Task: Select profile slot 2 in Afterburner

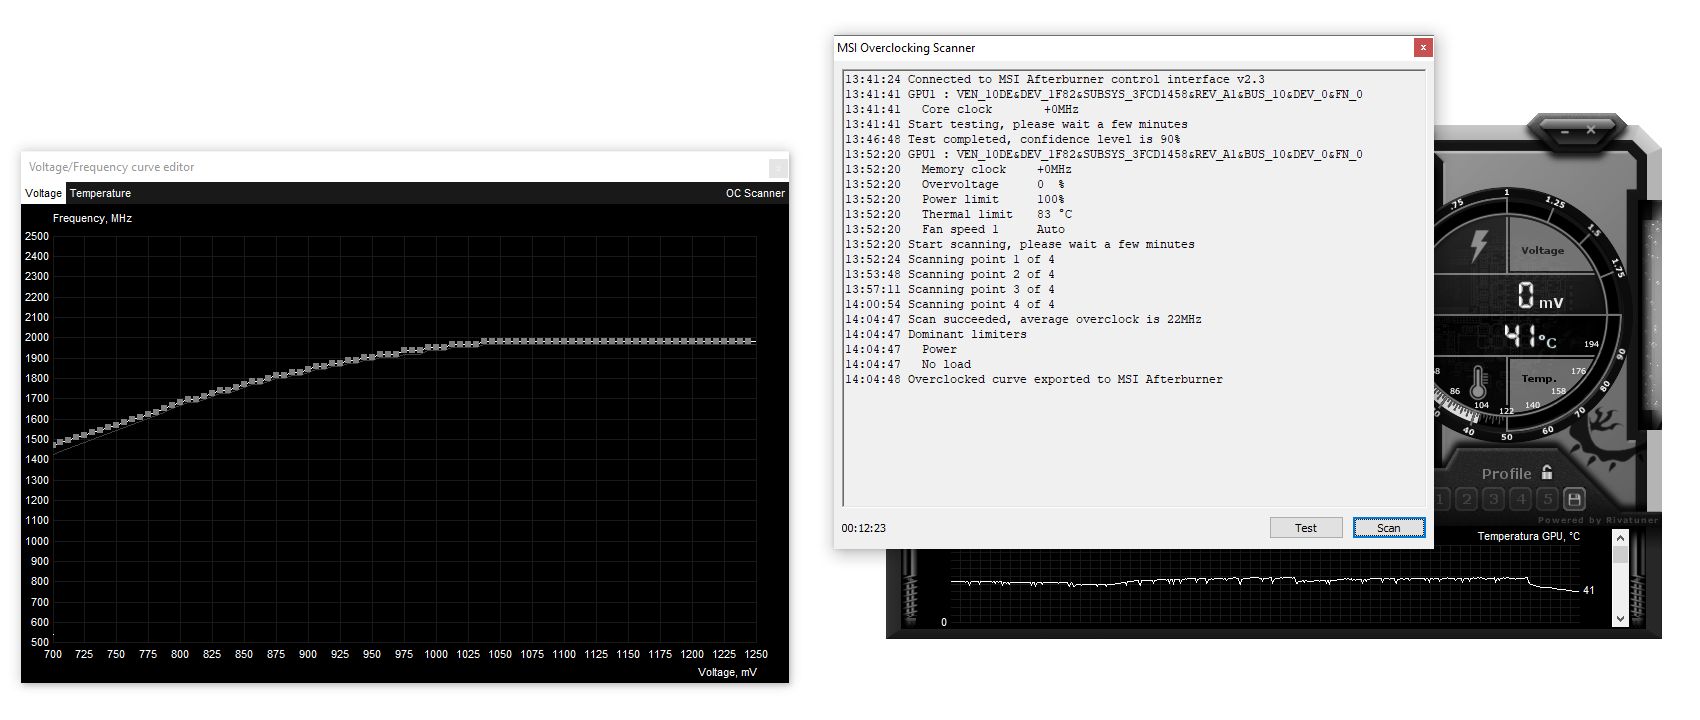Action: point(1467,499)
